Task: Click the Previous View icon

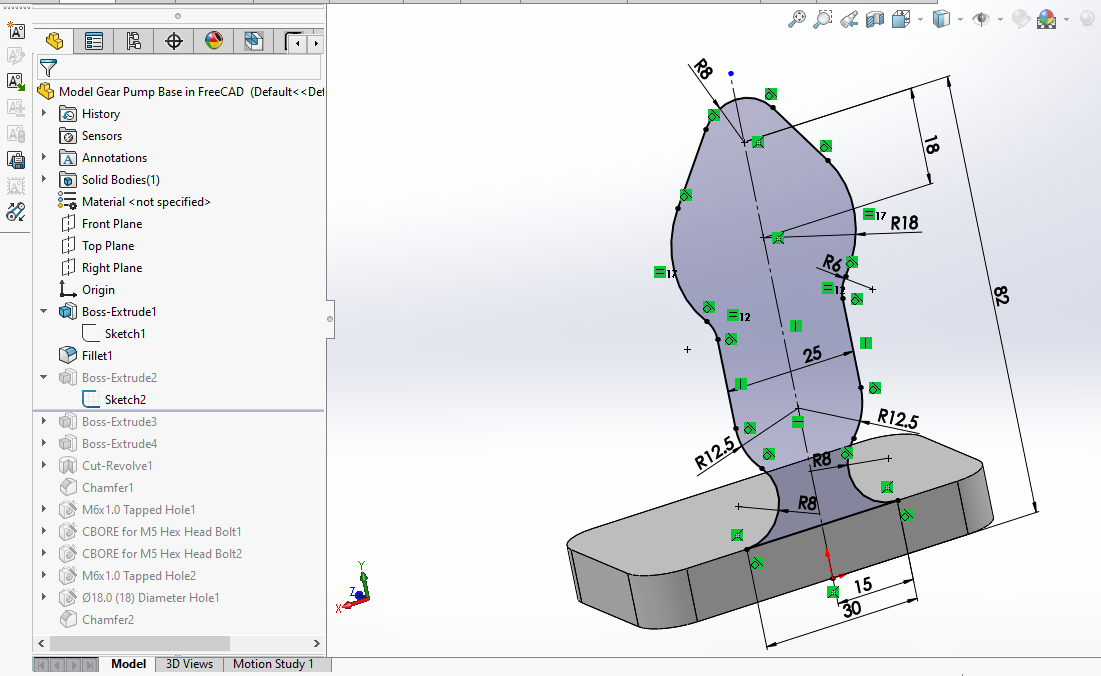Action: click(849, 19)
